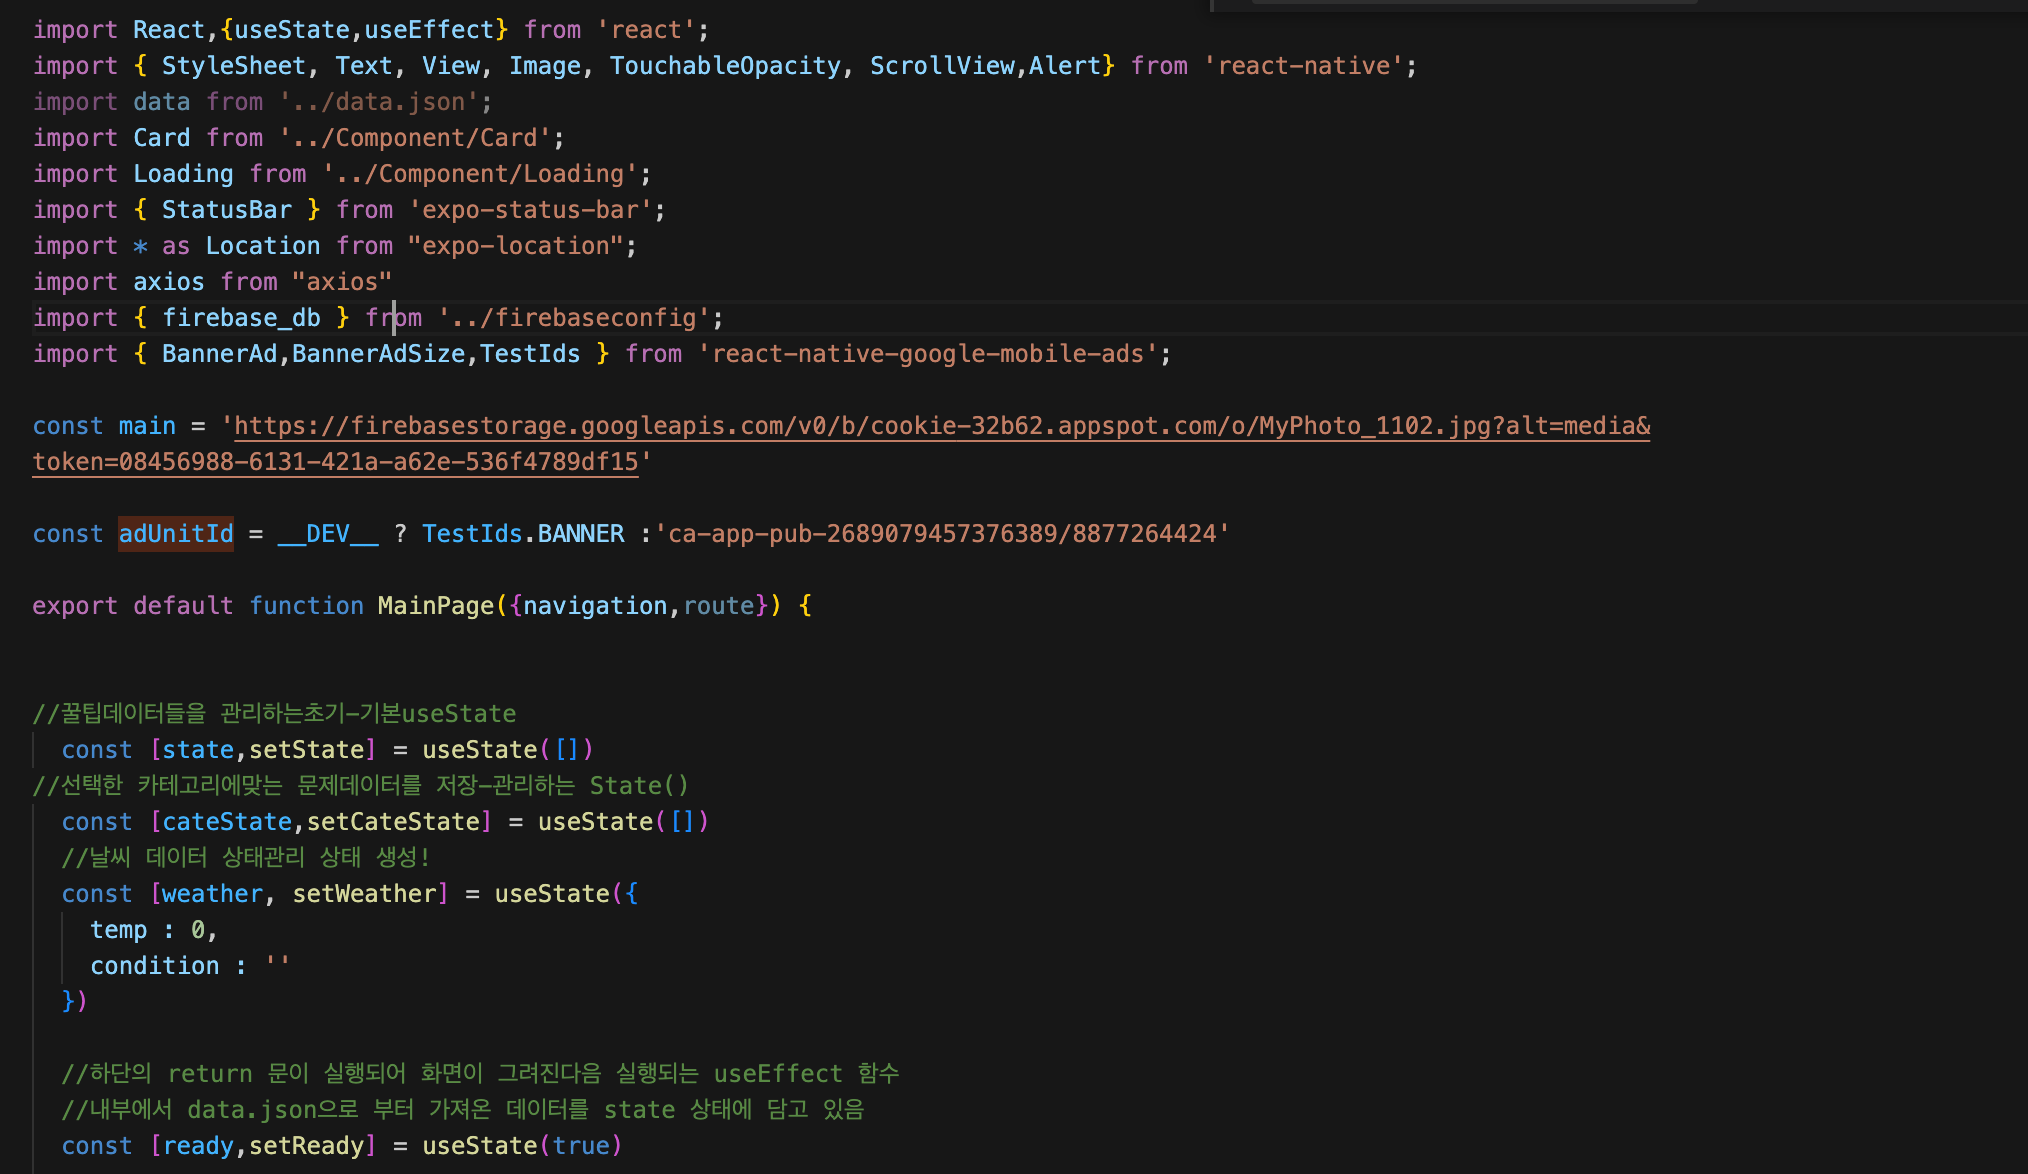
Task: Click 'BANNER' in TestIds.BANNER
Action: pyautogui.click(x=581, y=534)
